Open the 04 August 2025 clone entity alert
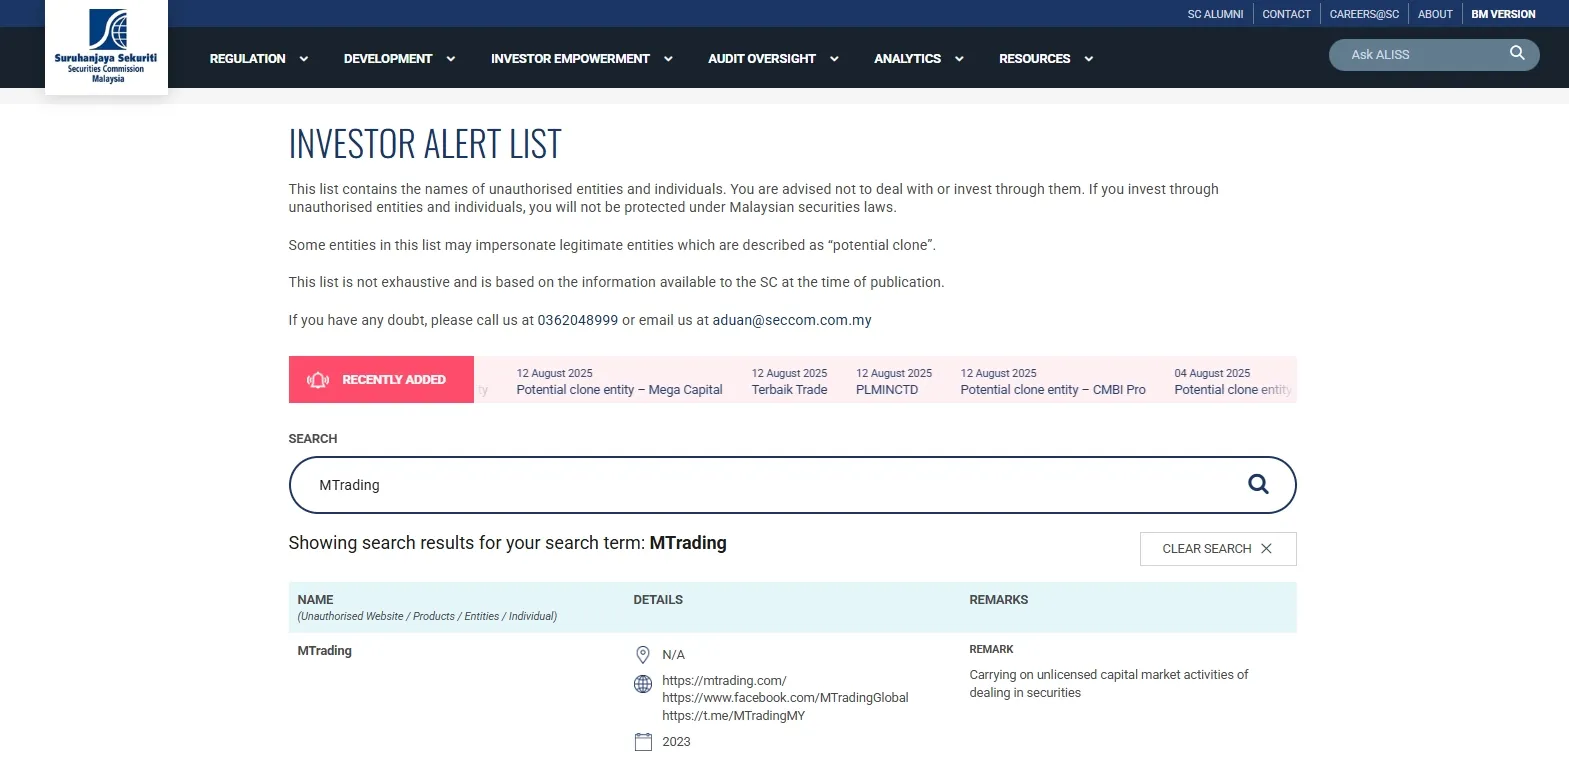The image size is (1569, 765). [1233, 381]
